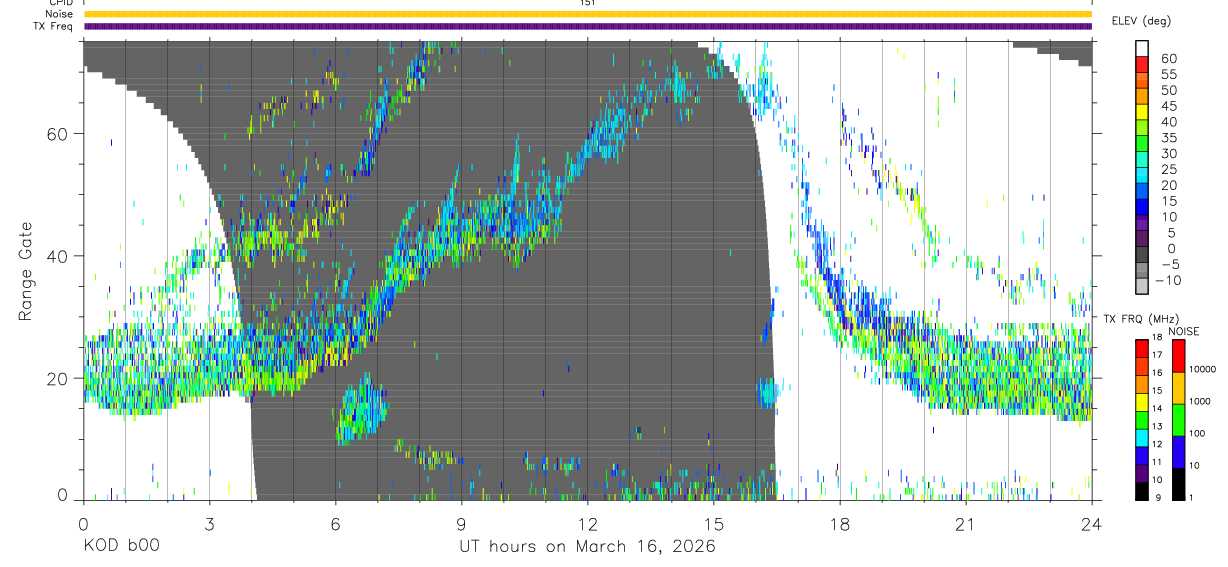Click the x-axis tick label 6

pos(335,524)
